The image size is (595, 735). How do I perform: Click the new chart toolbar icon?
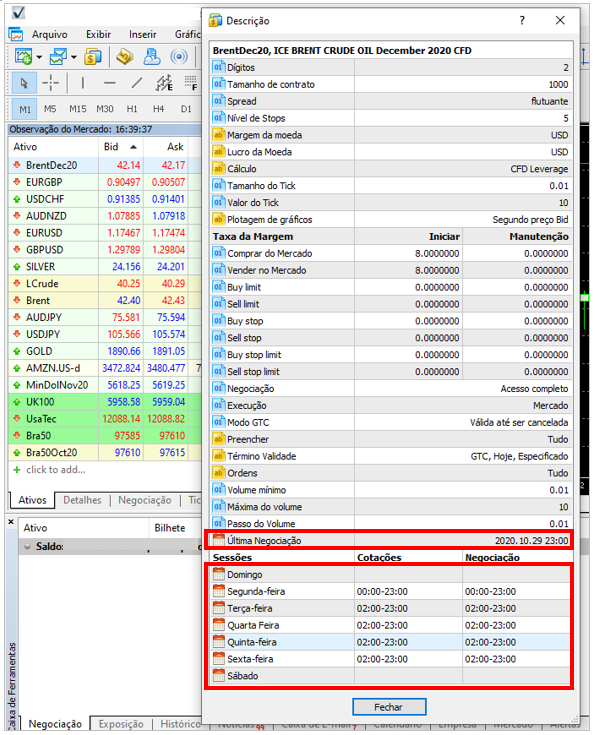23,57
